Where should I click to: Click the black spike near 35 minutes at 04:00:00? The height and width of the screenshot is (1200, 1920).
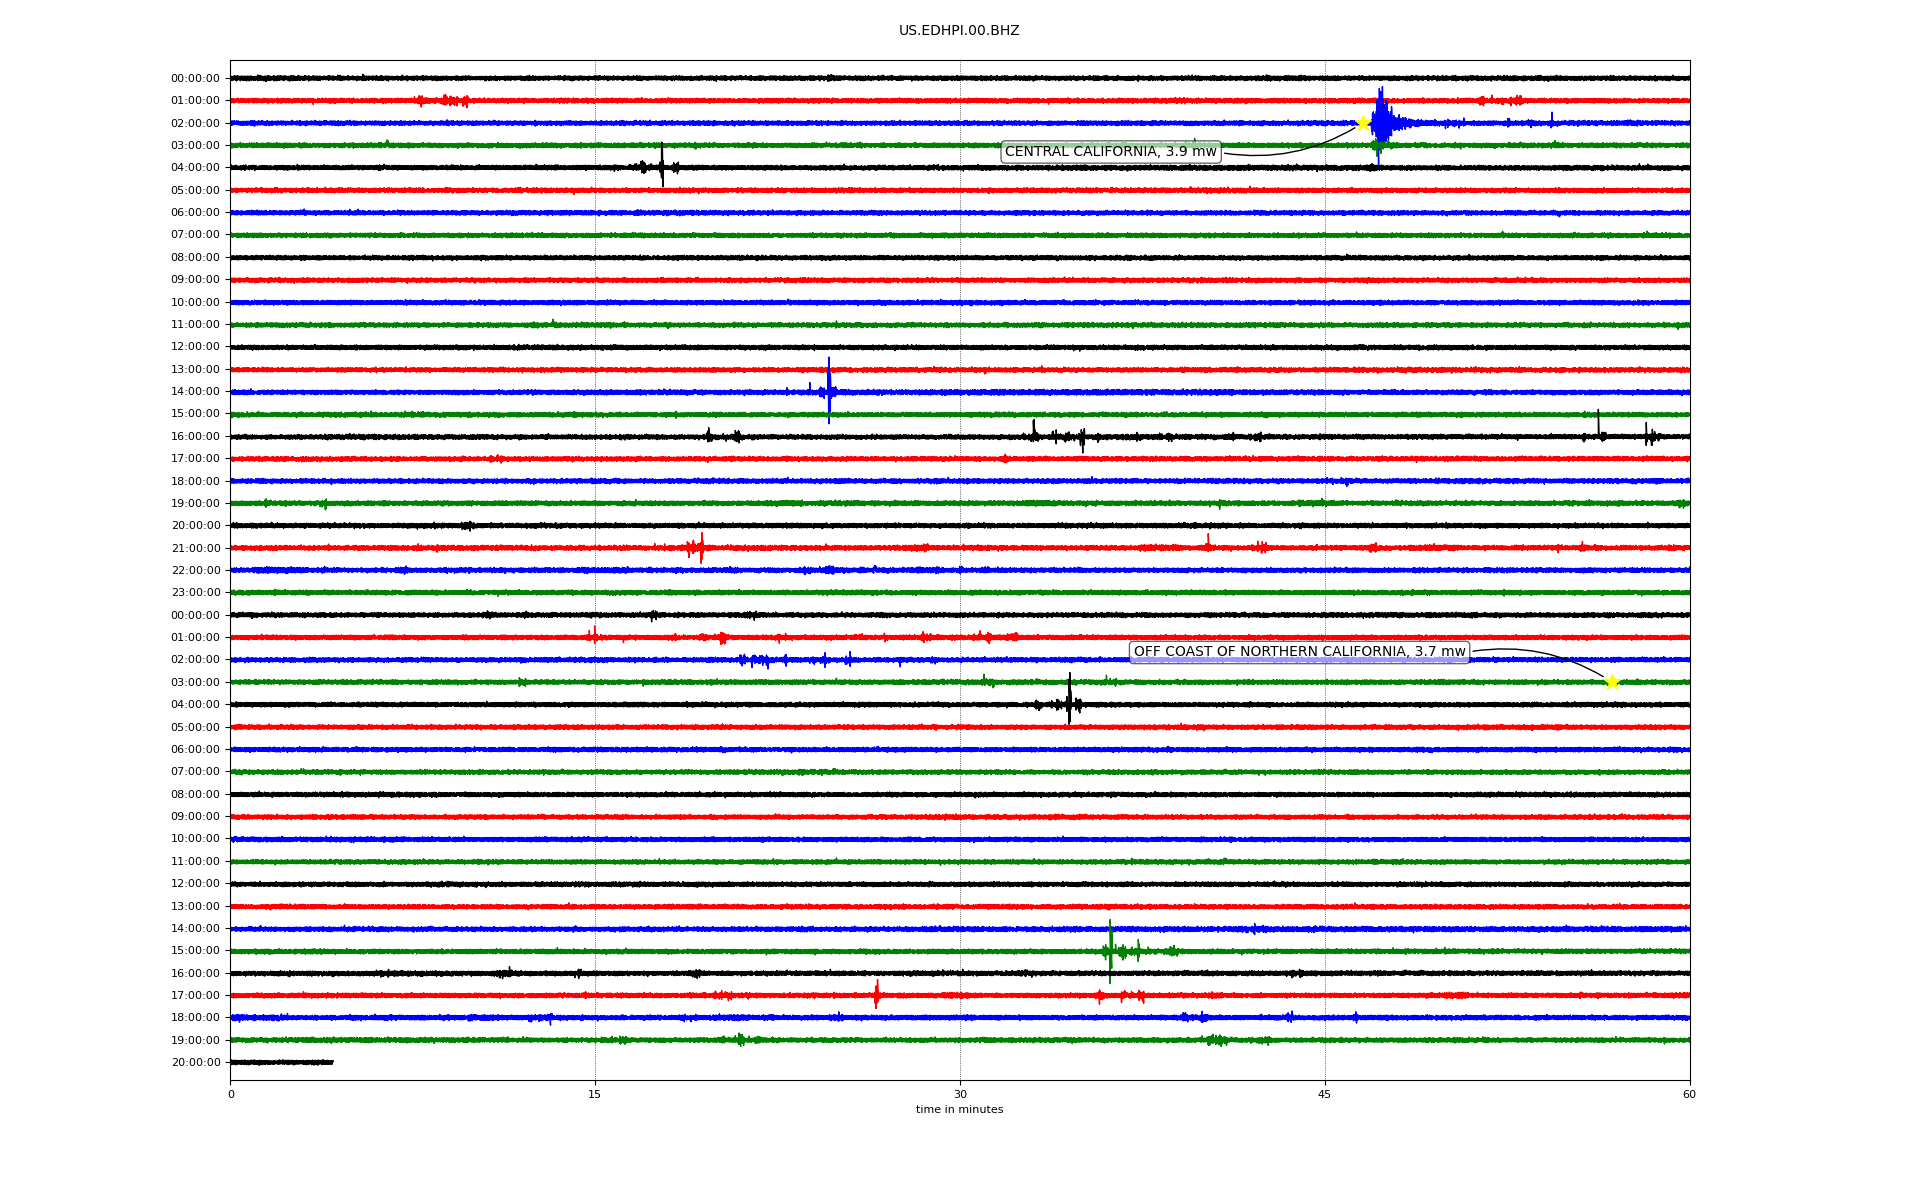pyautogui.click(x=1069, y=702)
